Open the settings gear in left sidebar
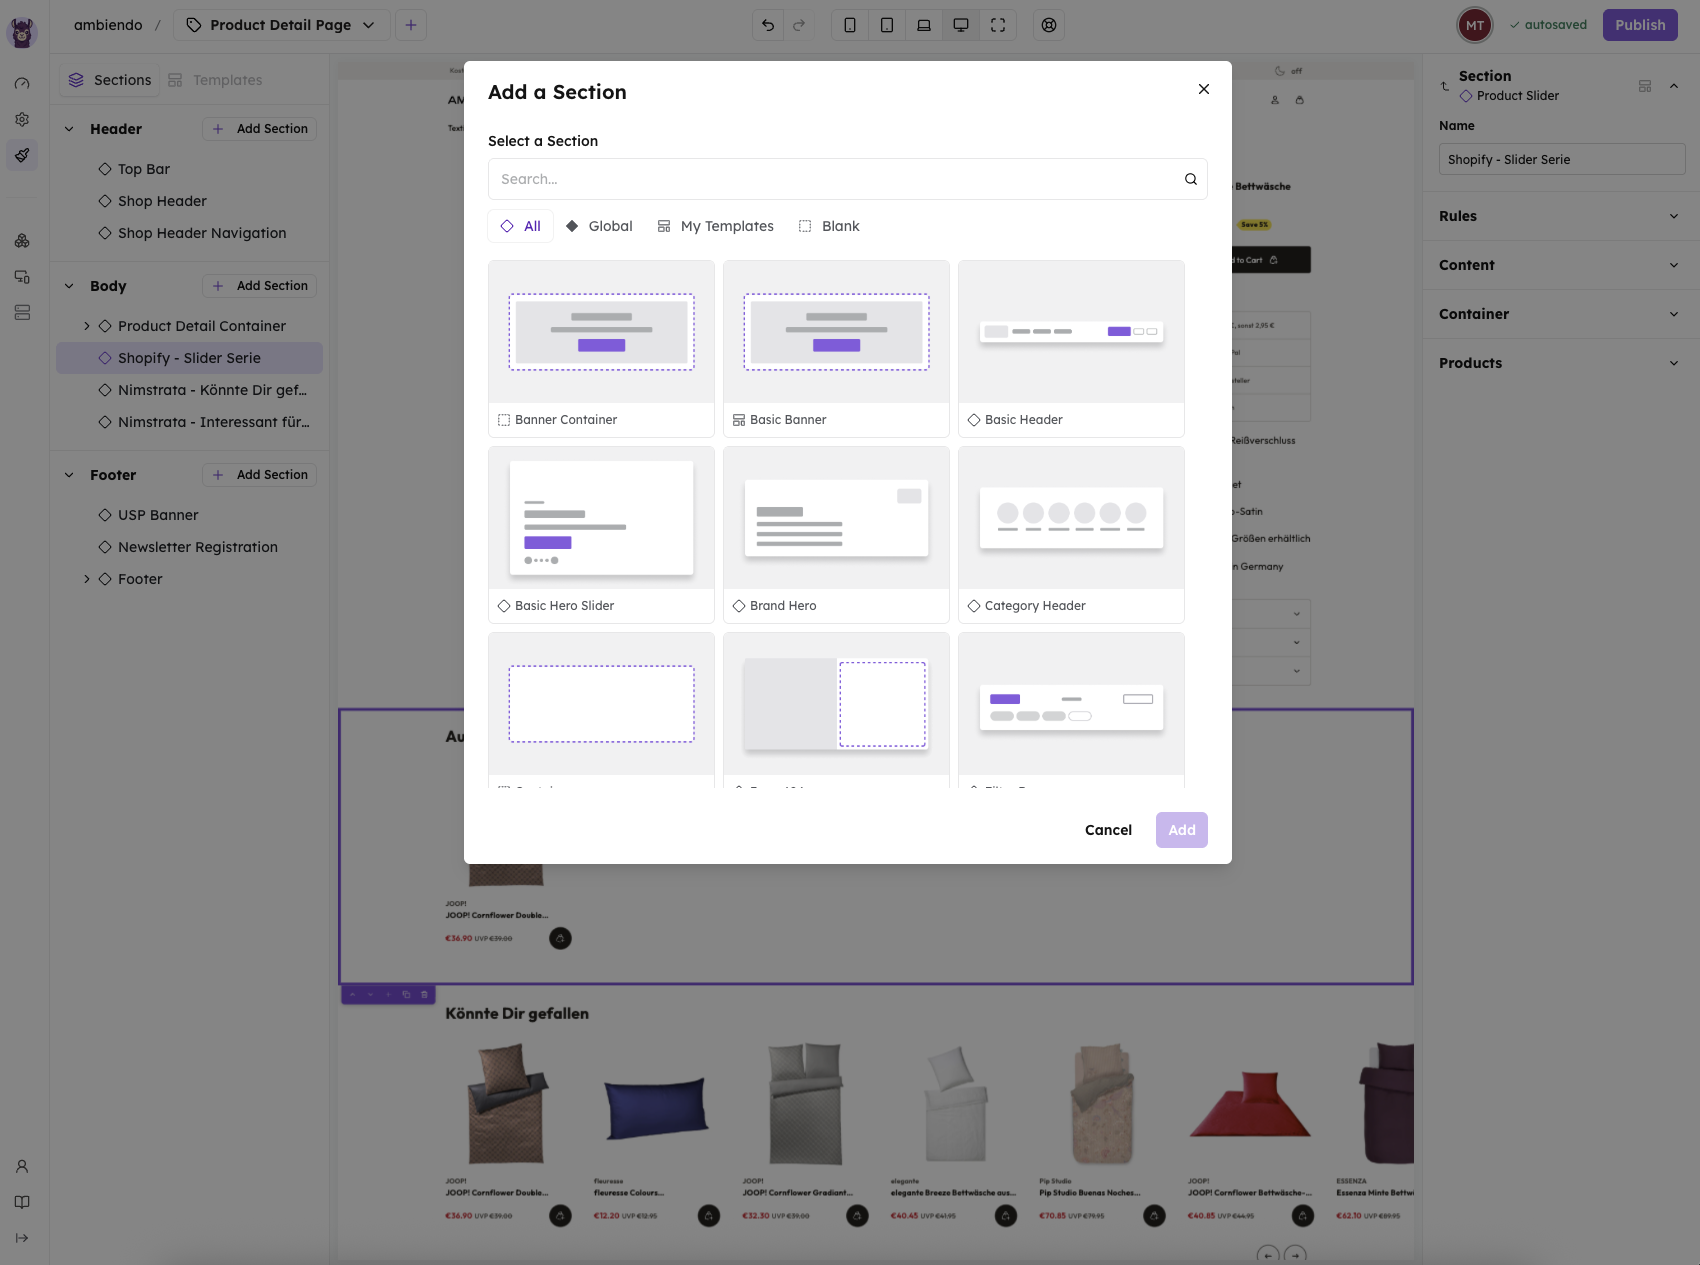 pos(21,119)
